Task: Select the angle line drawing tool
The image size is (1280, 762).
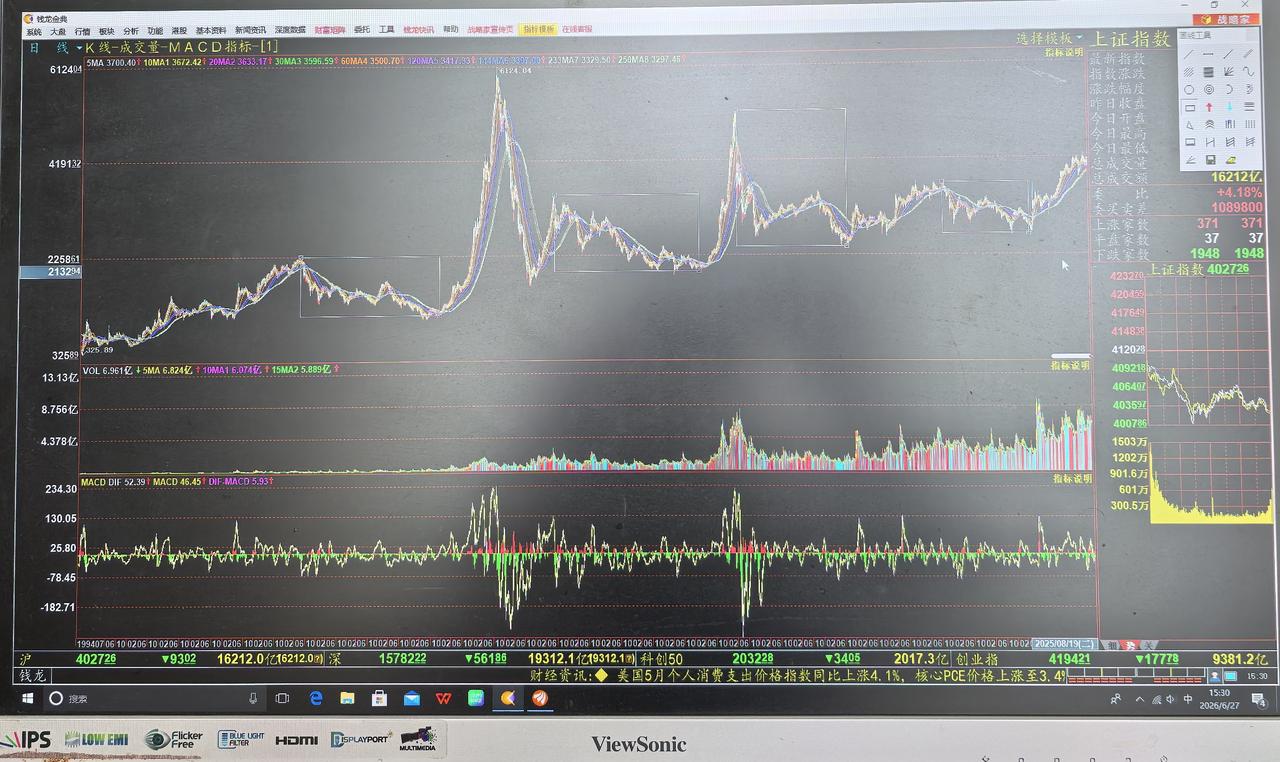Action: (1190, 159)
